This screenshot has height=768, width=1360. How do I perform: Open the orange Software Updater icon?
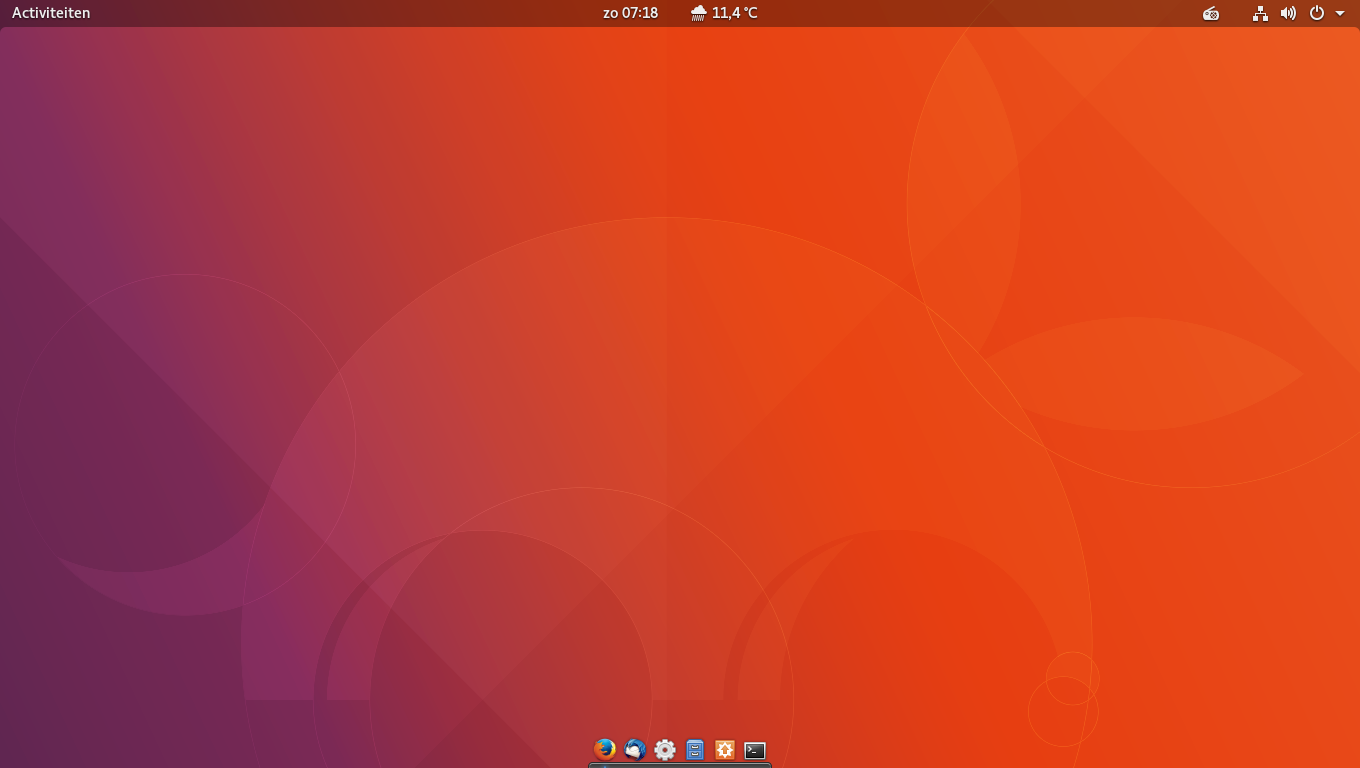point(725,749)
